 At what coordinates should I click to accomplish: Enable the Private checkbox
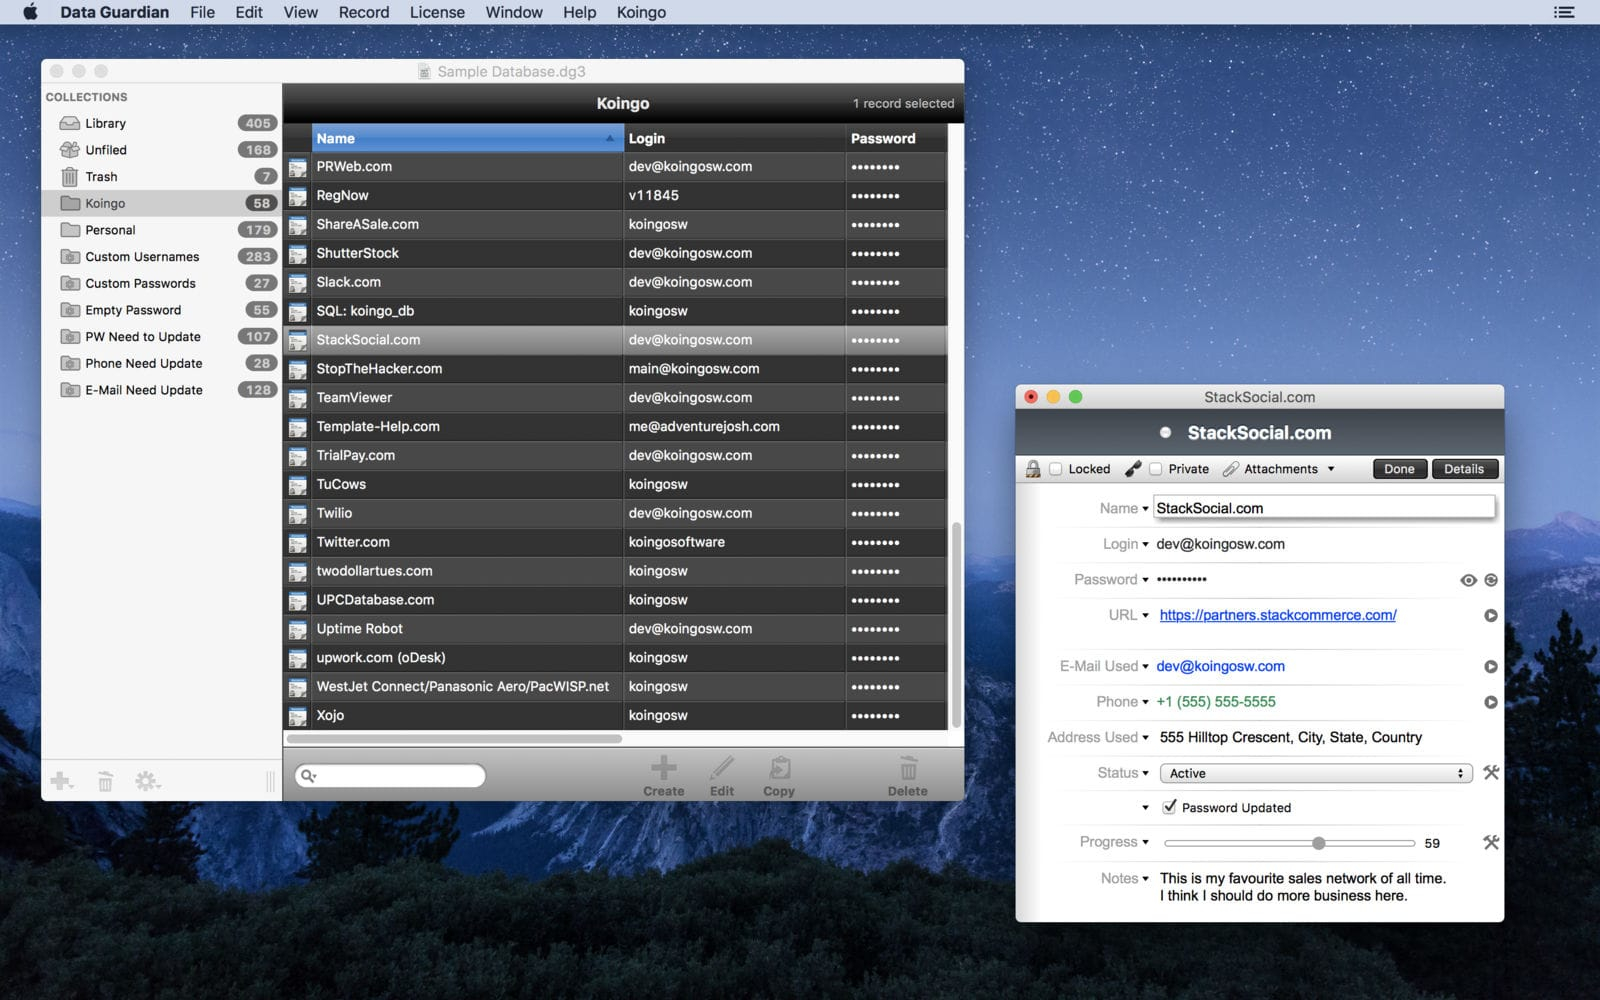coord(1156,469)
